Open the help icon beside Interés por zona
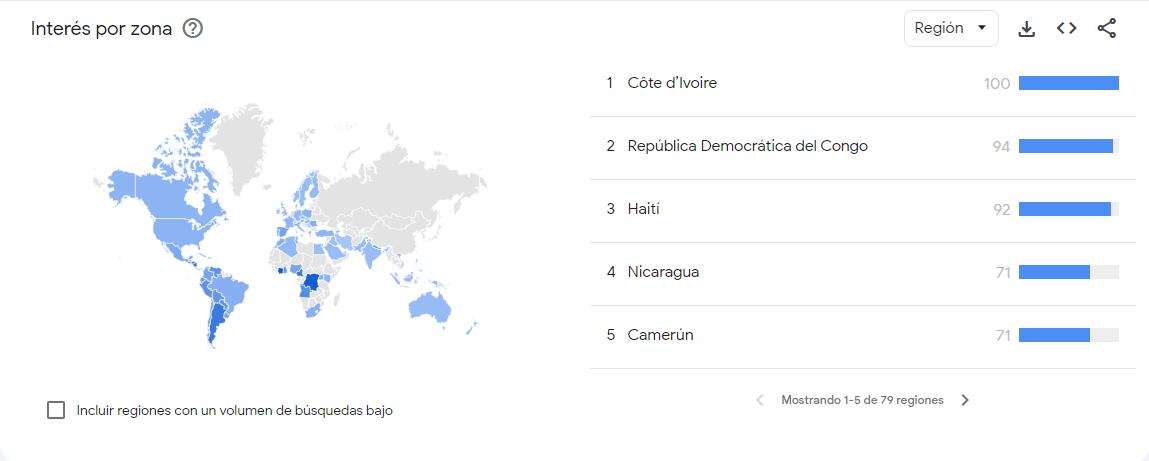The width and height of the screenshot is (1149, 461). (194, 29)
